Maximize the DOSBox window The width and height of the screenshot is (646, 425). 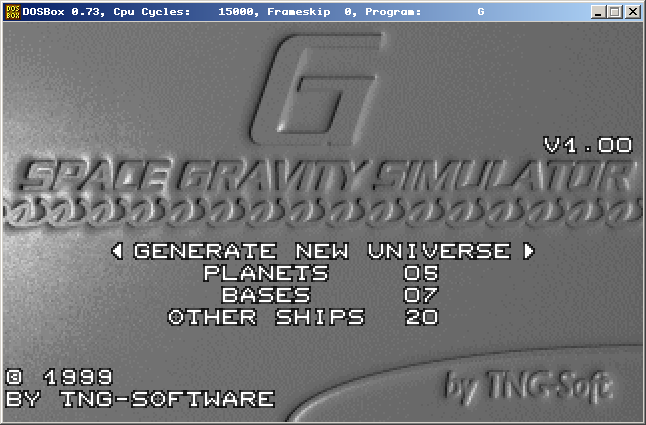coord(615,12)
